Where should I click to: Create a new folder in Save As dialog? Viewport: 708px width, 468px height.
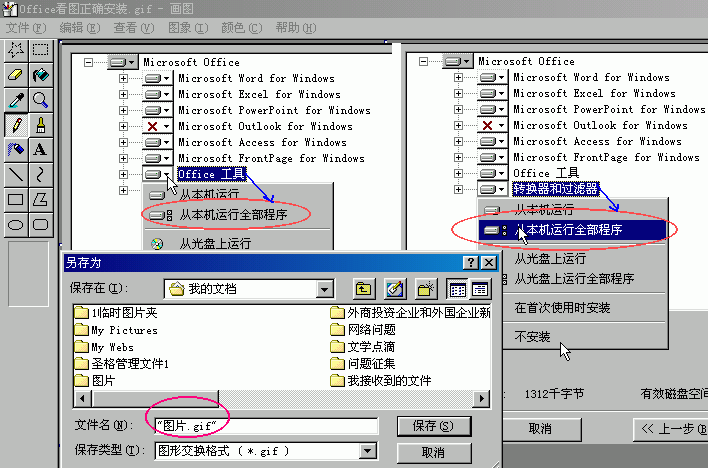click(x=426, y=289)
